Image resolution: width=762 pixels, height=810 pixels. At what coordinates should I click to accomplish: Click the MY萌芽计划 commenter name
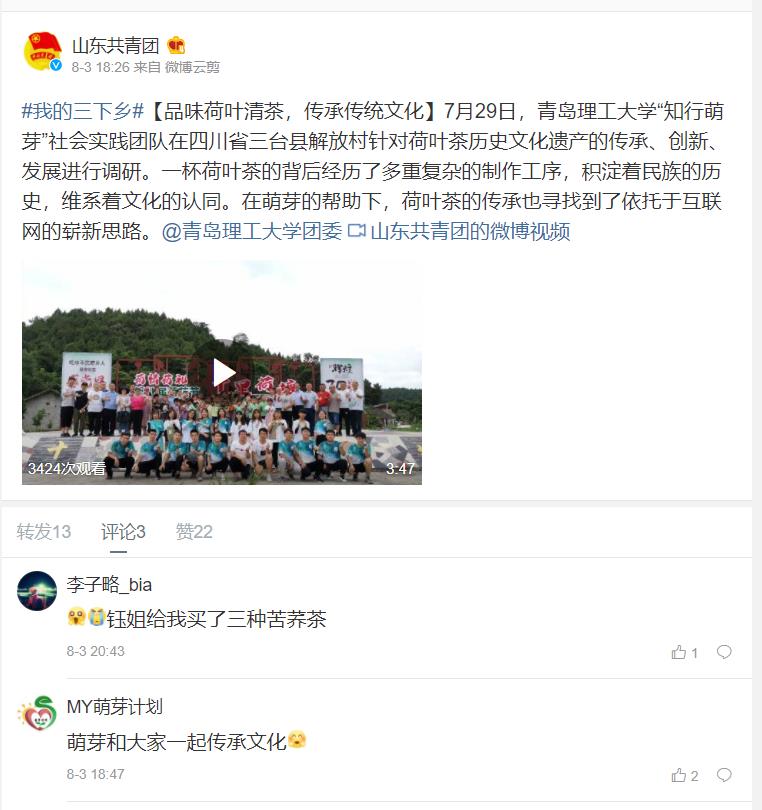pyautogui.click(x=115, y=707)
